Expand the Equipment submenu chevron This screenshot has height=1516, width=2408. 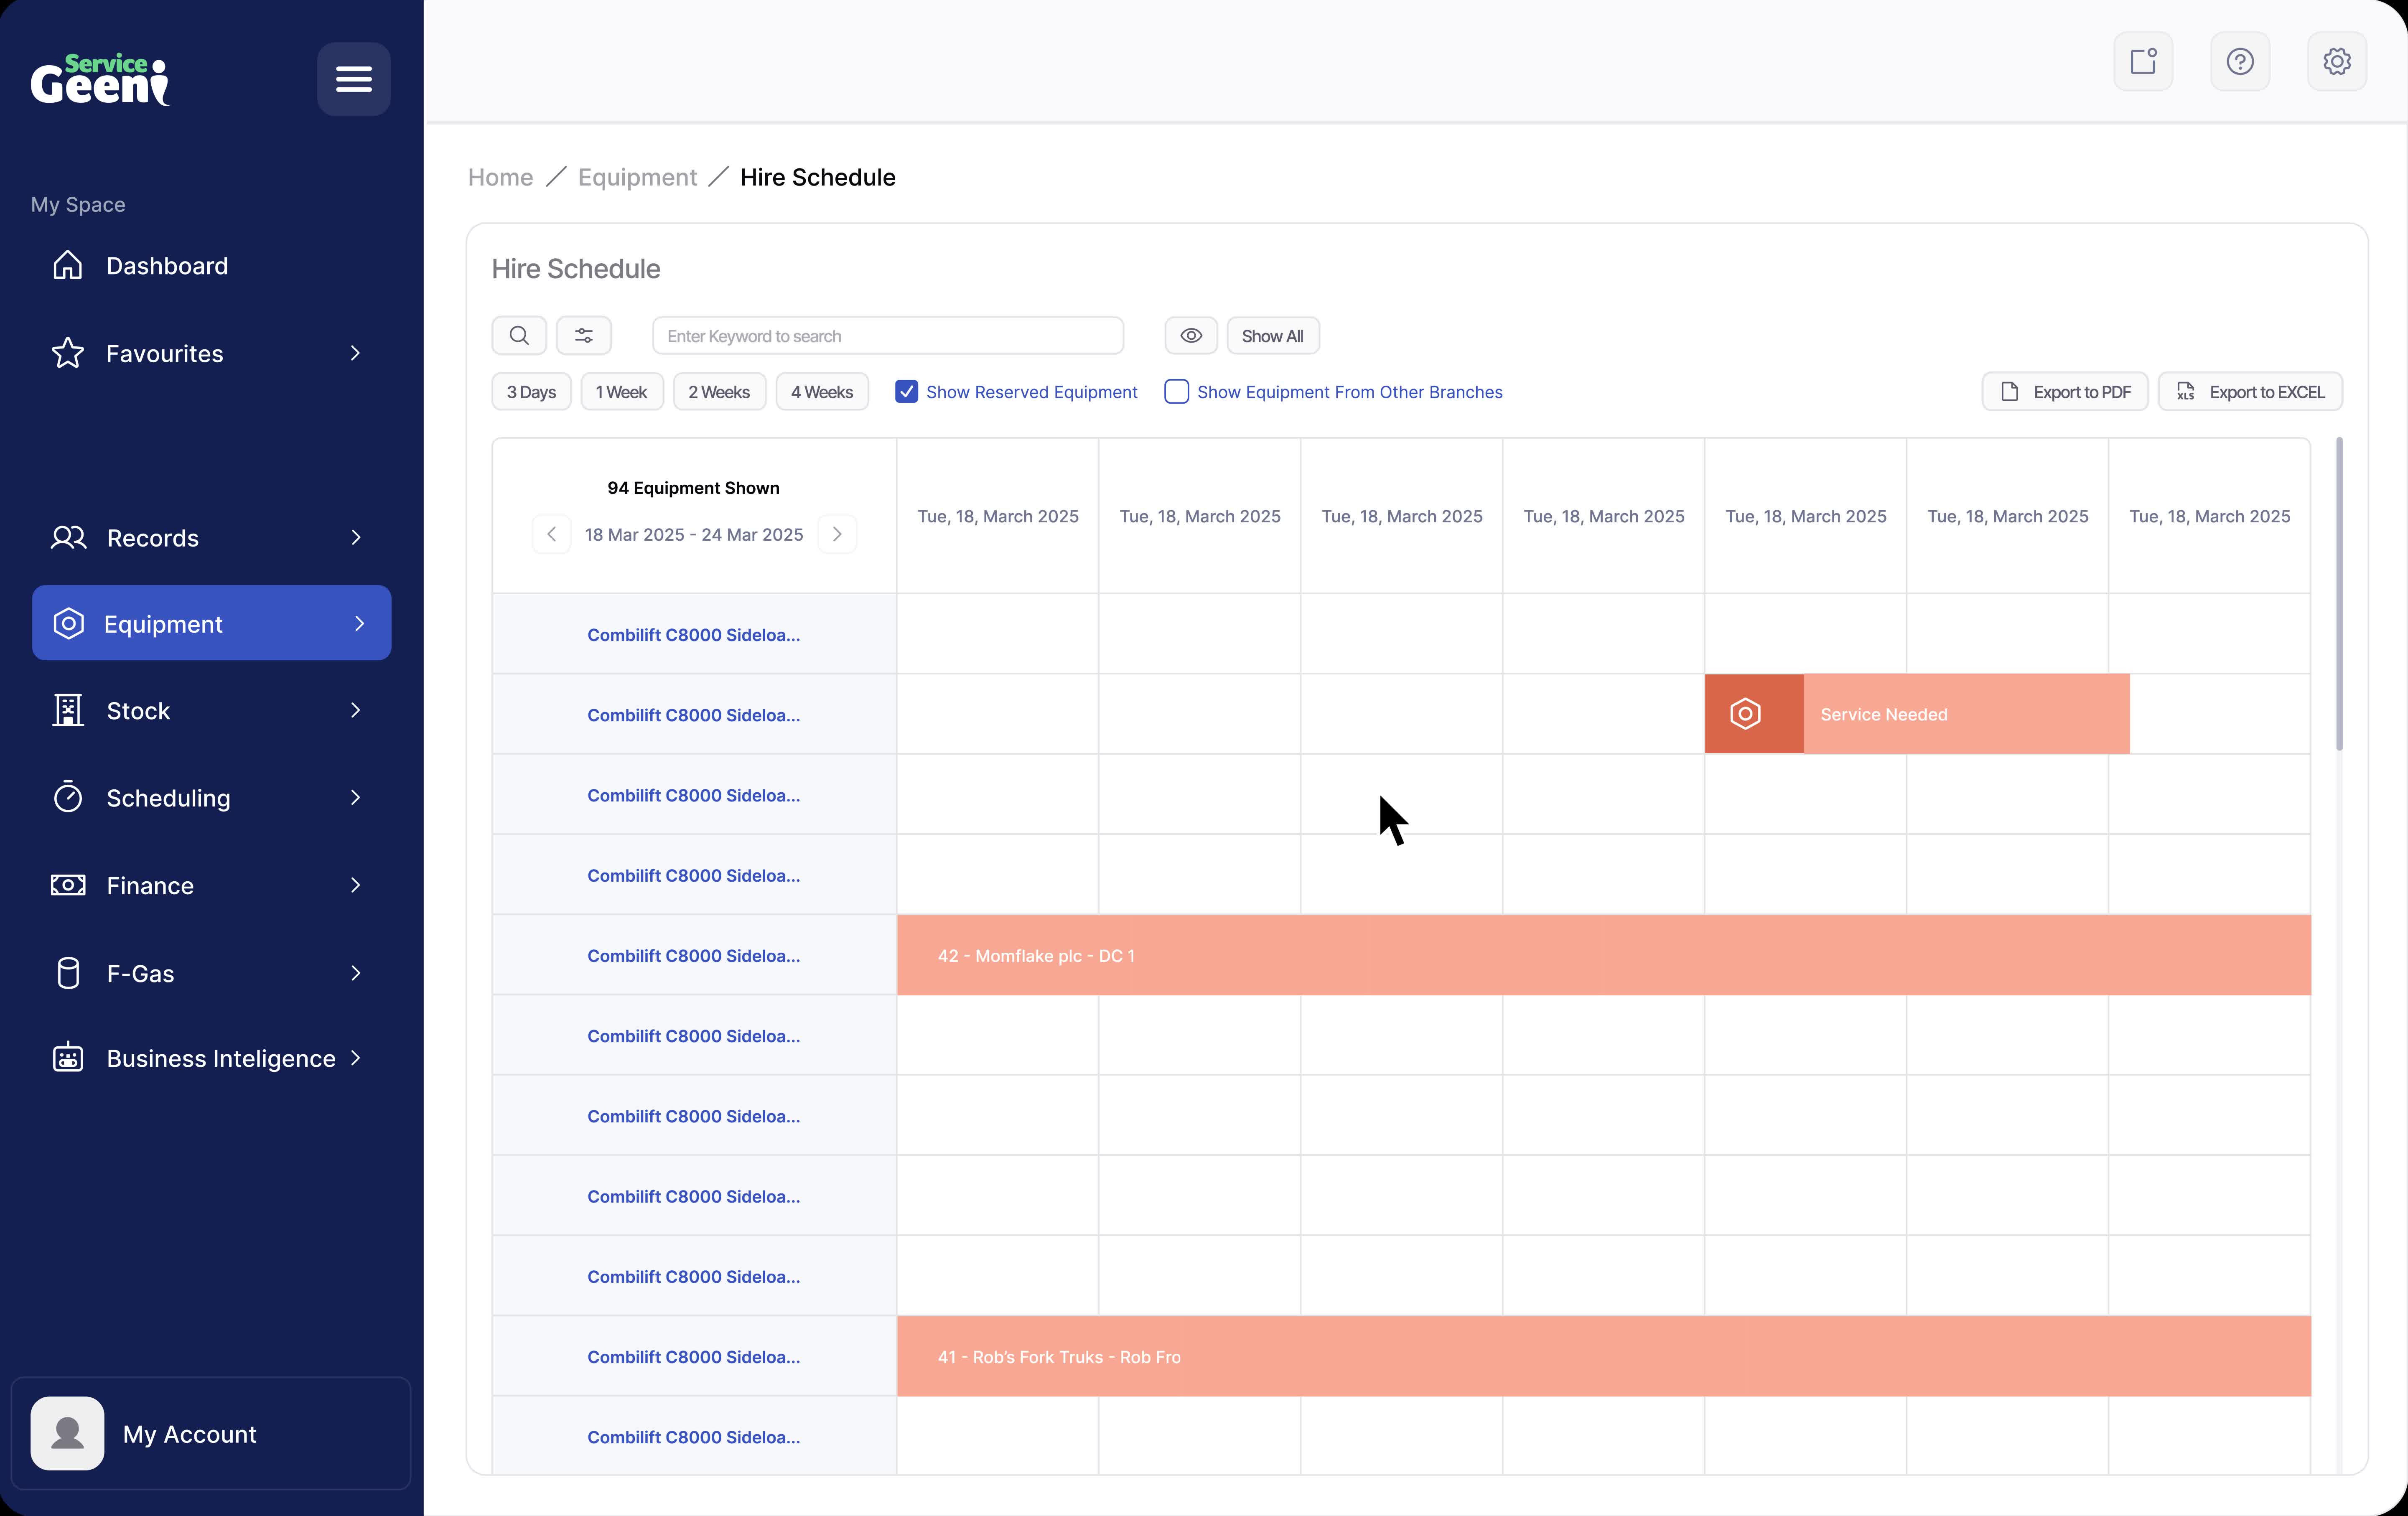[x=360, y=623]
